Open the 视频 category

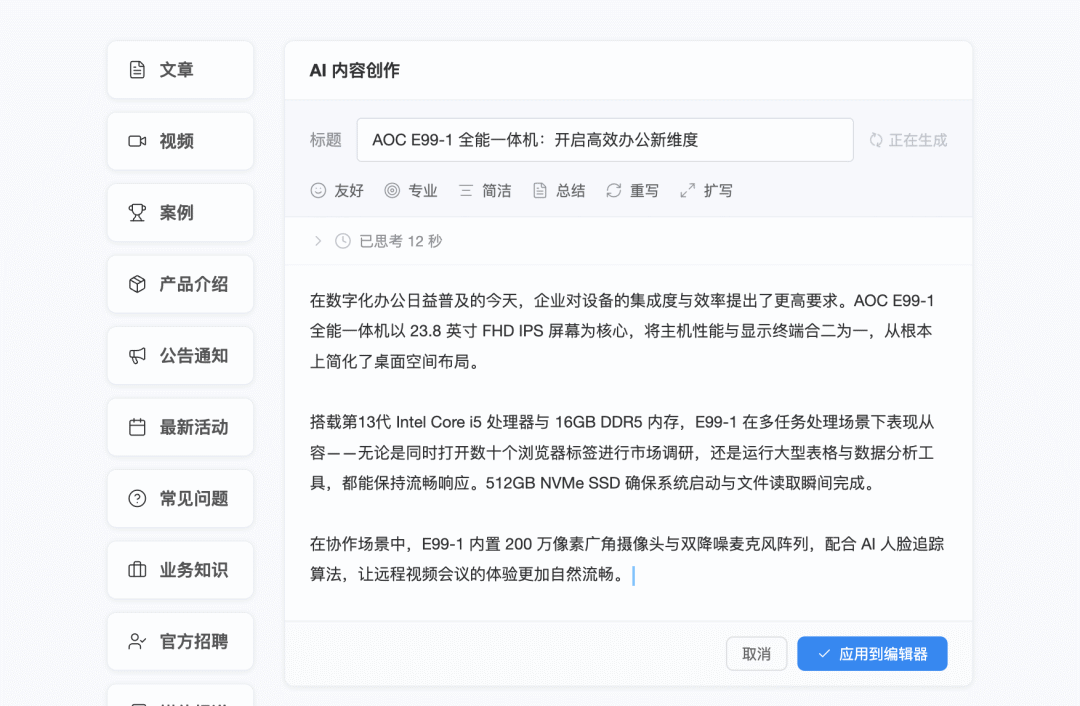pos(180,141)
